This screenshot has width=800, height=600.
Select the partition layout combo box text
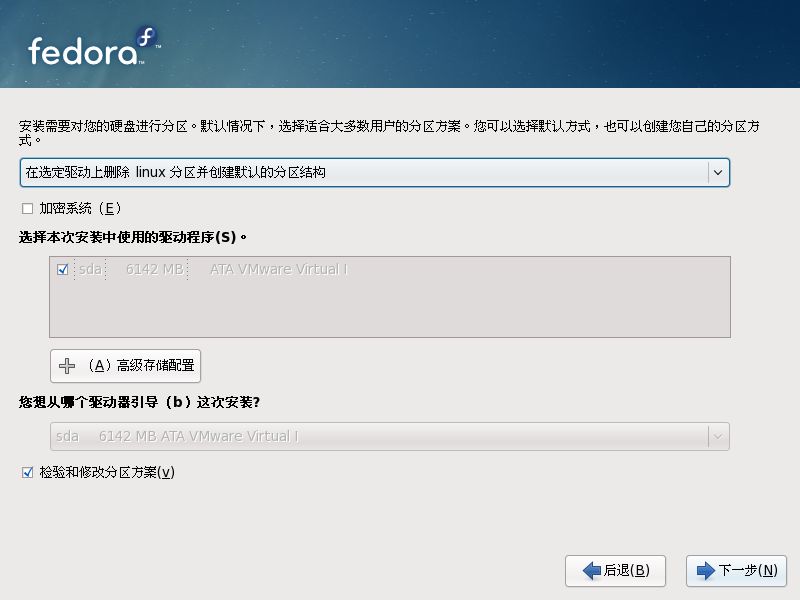point(176,172)
